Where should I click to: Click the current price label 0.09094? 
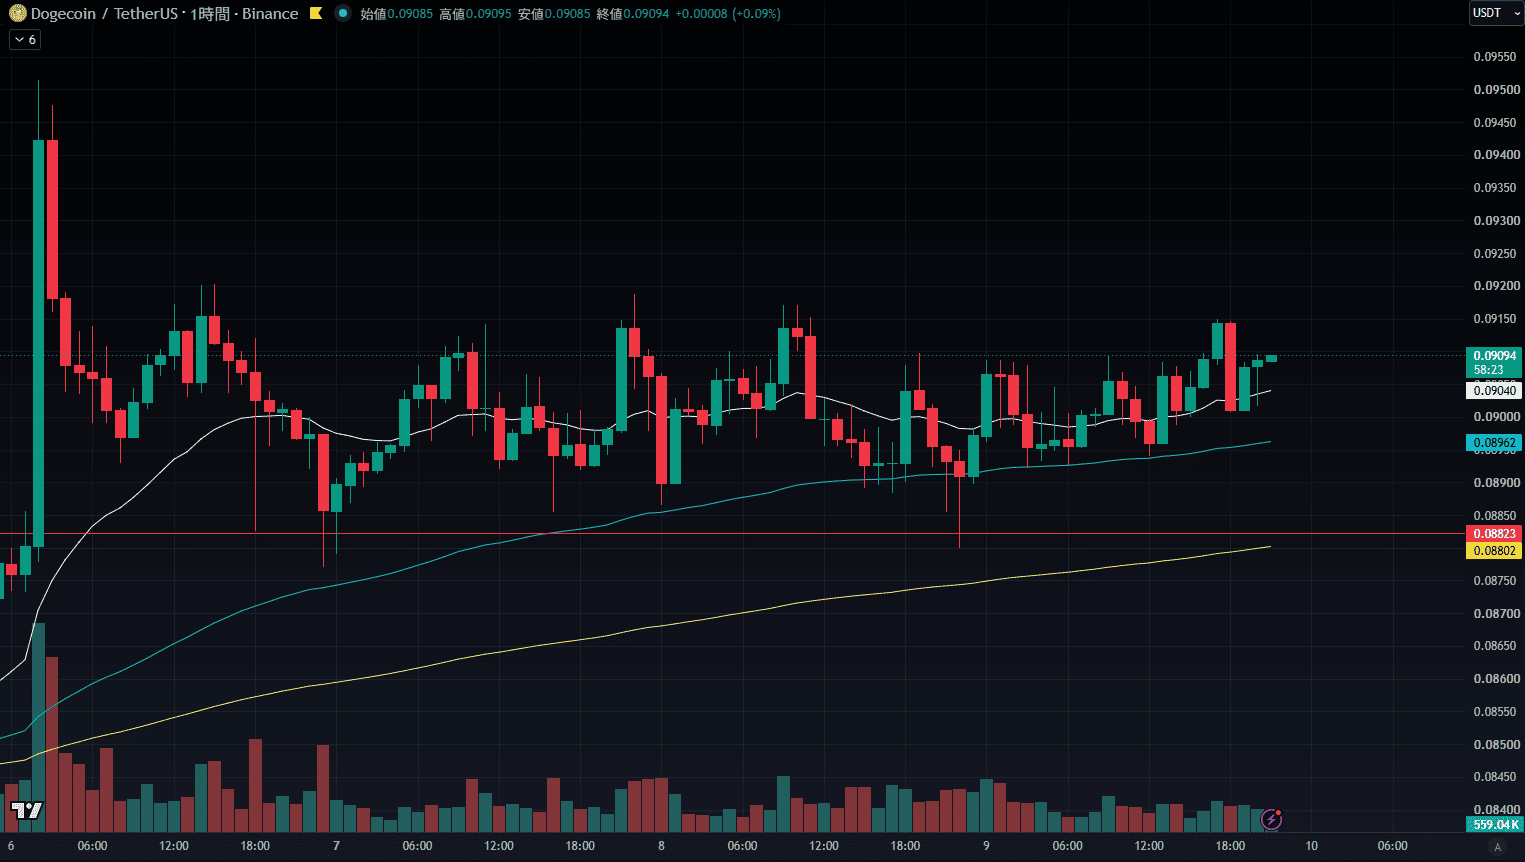pyautogui.click(x=1494, y=356)
